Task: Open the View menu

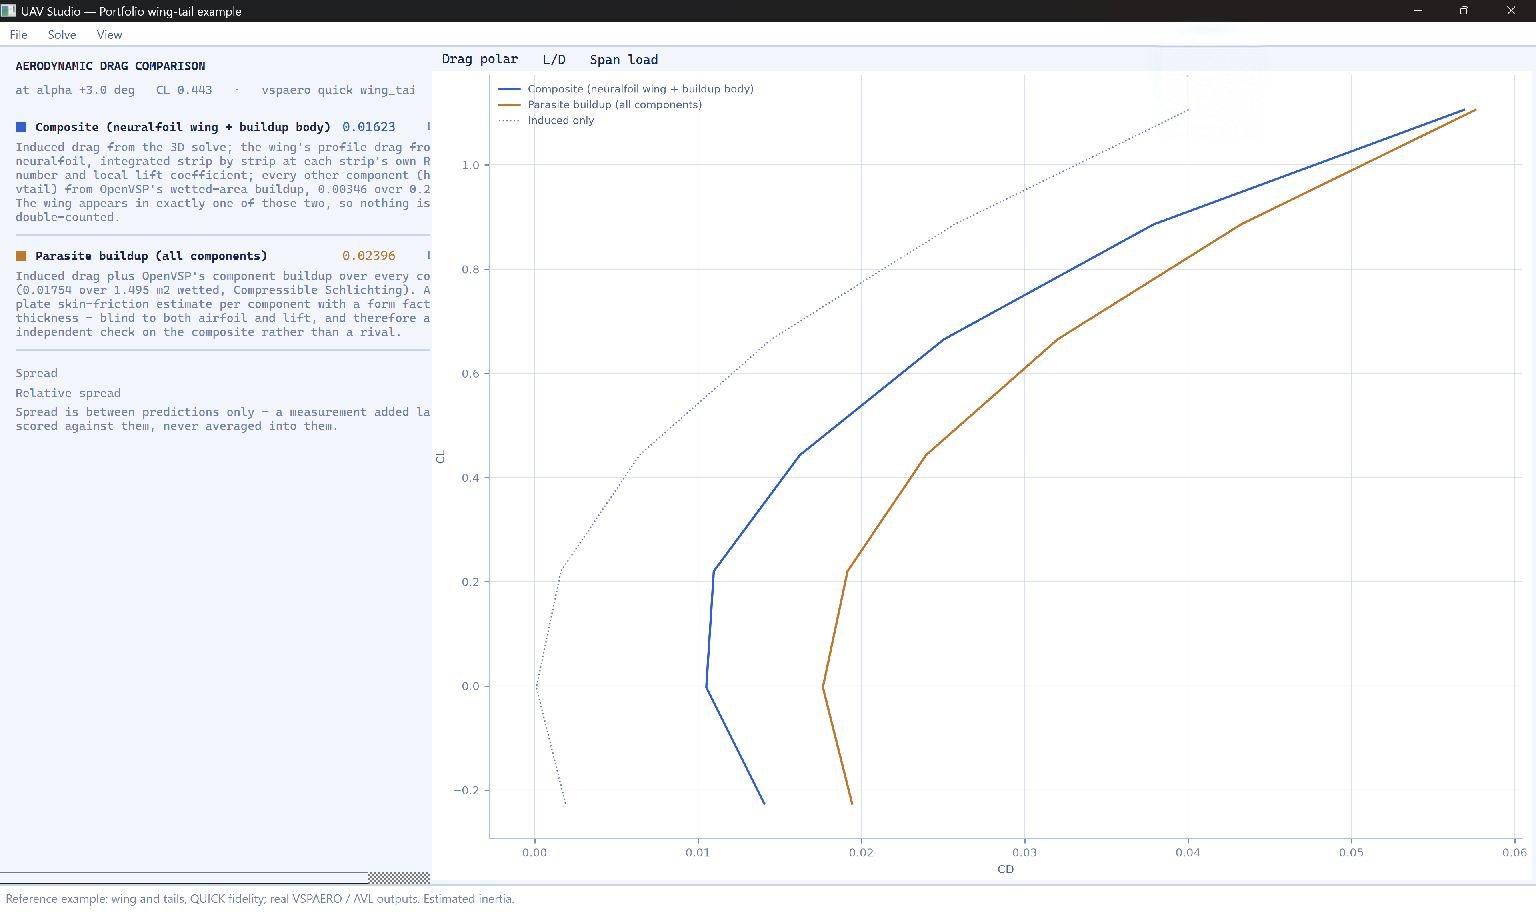Action: 109,34
